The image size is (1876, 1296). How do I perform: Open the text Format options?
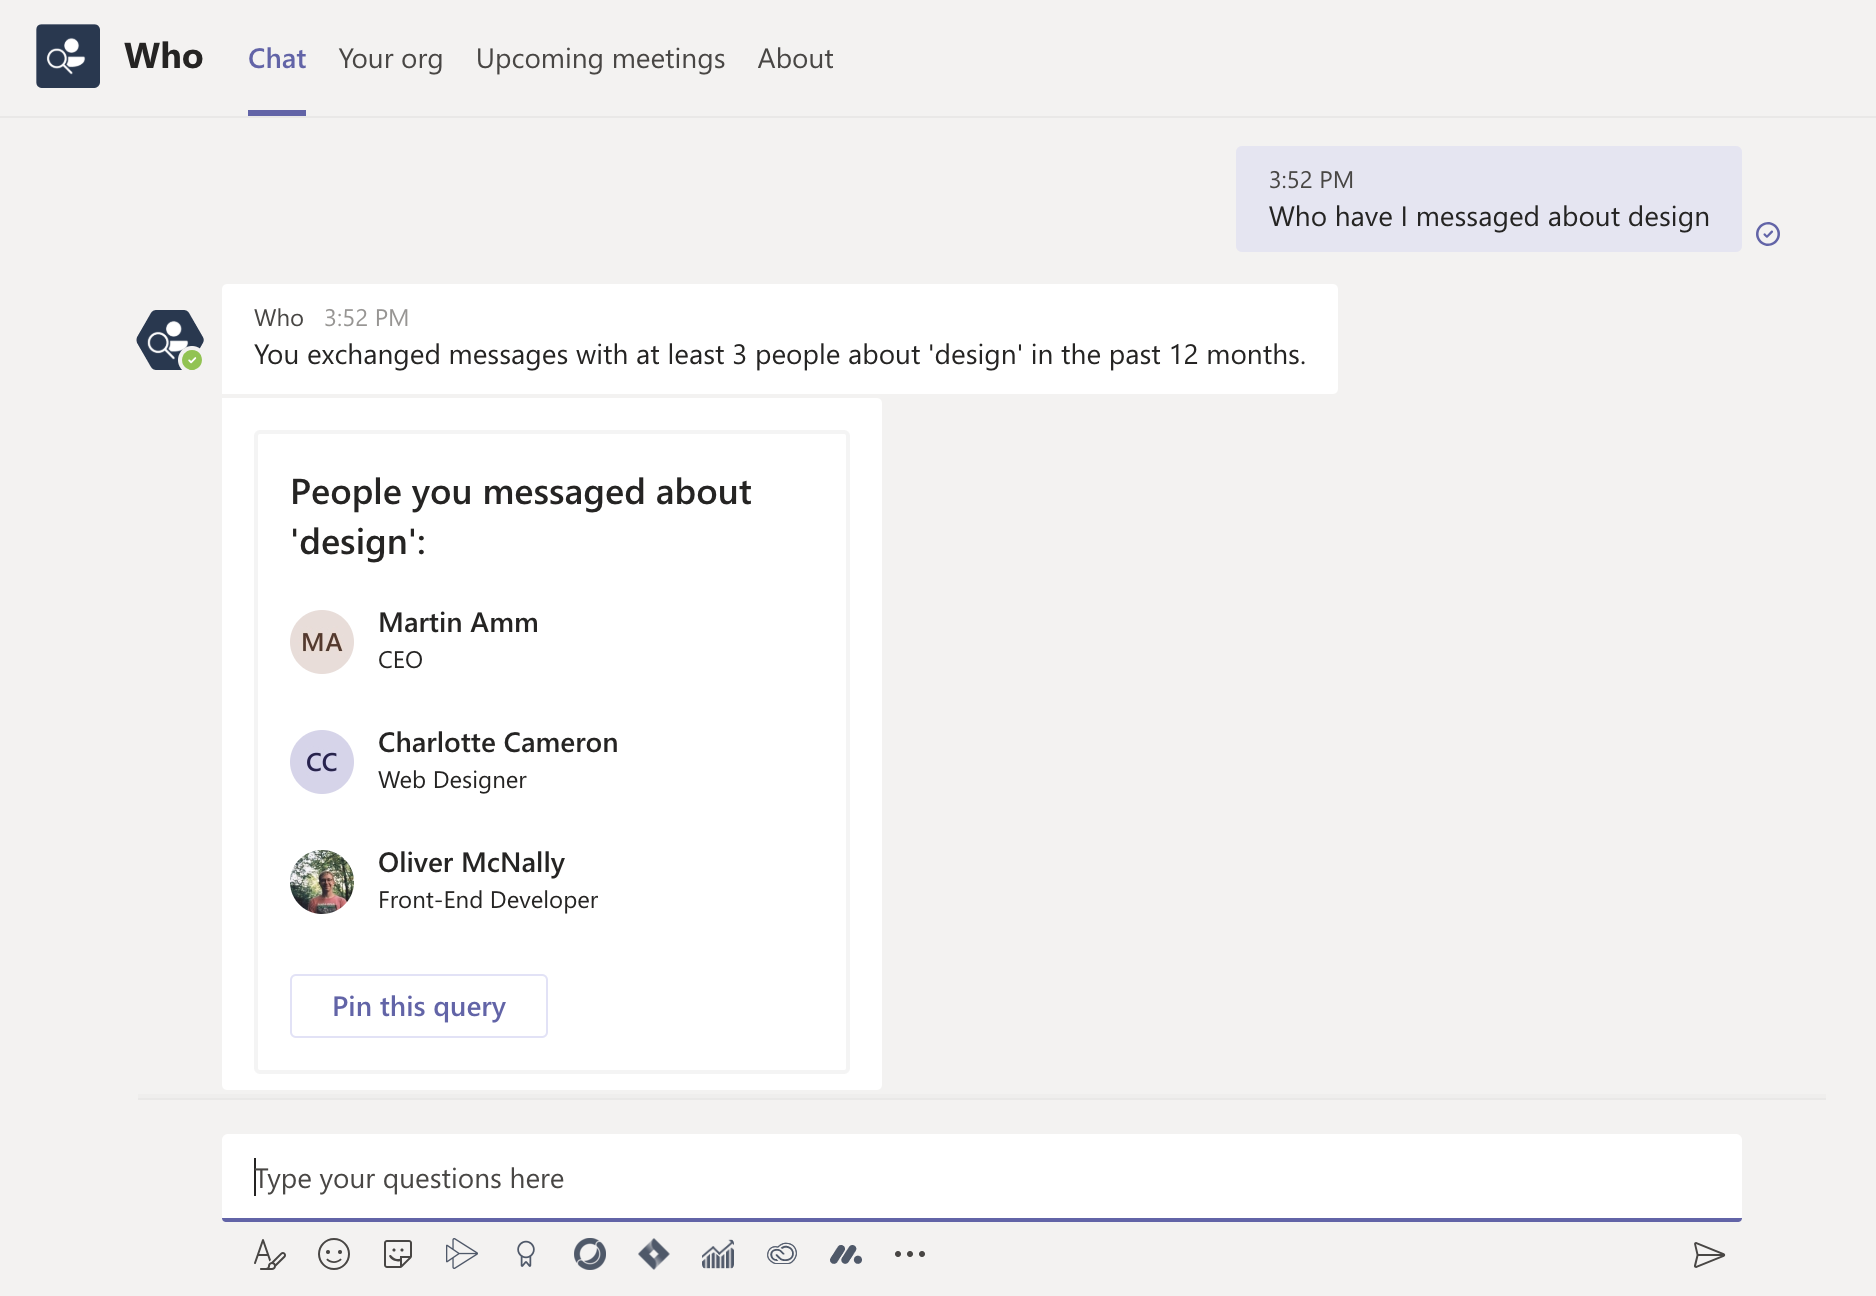coord(269,1254)
